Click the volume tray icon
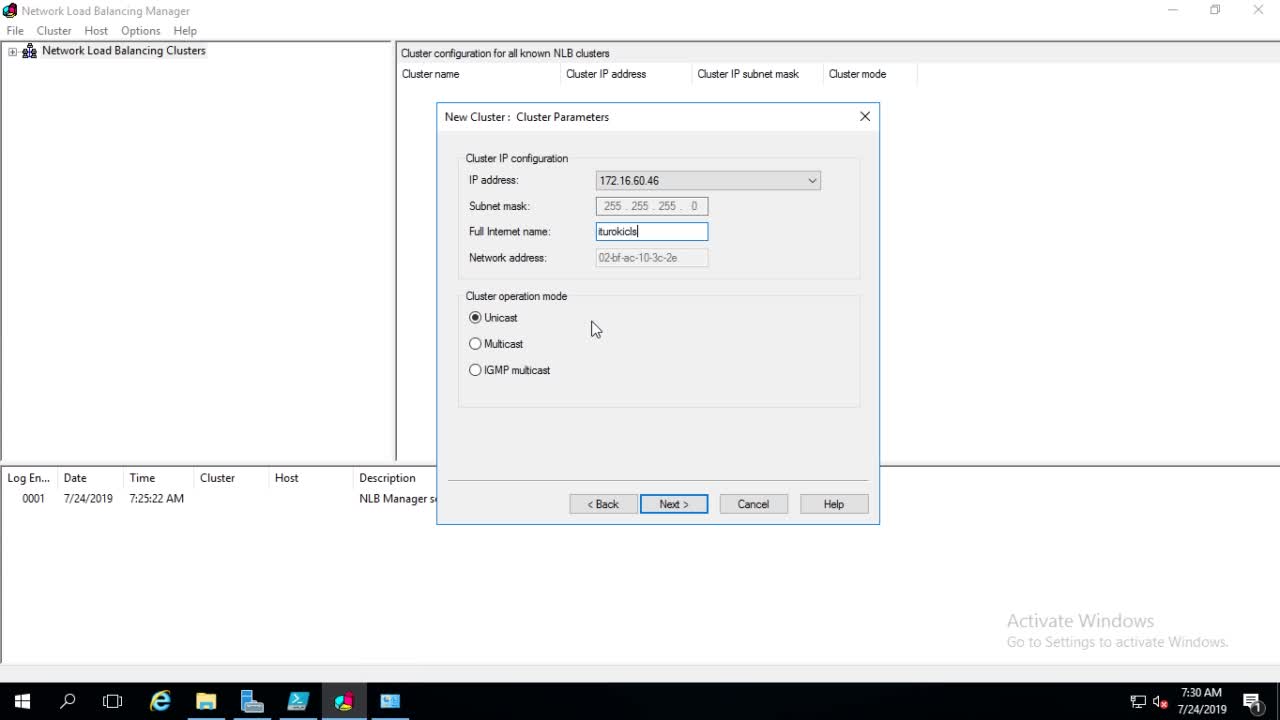The width and height of the screenshot is (1280, 720). tap(1160, 702)
